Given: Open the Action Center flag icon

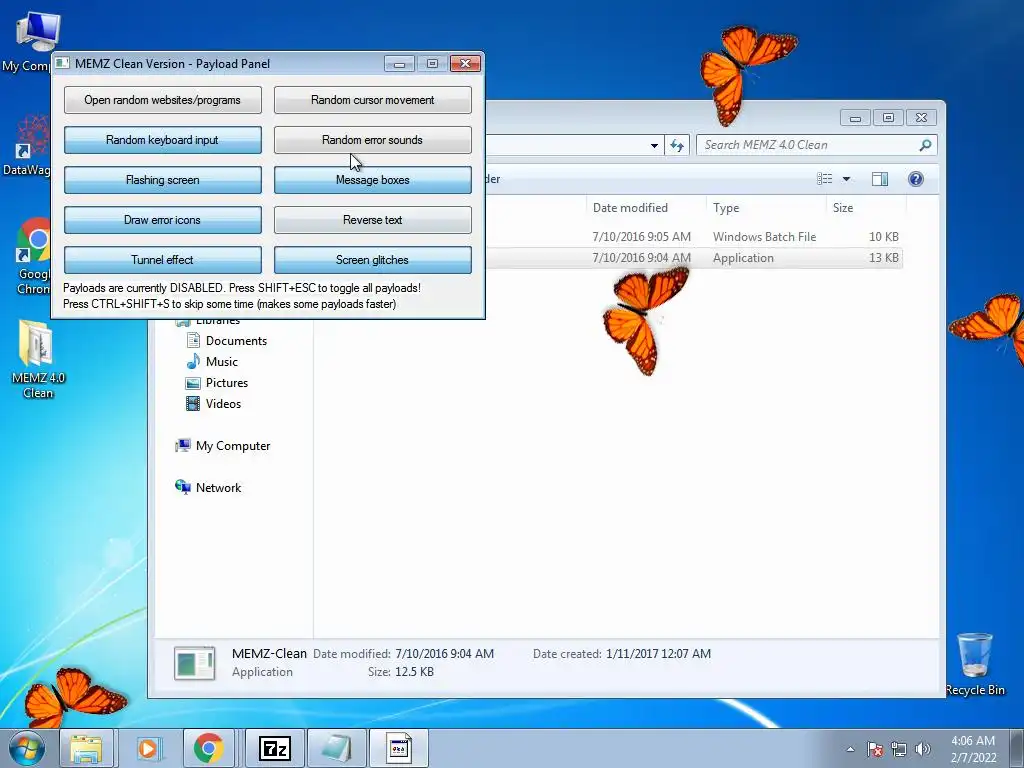Looking at the screenshot, I should [x=875, y=749].
